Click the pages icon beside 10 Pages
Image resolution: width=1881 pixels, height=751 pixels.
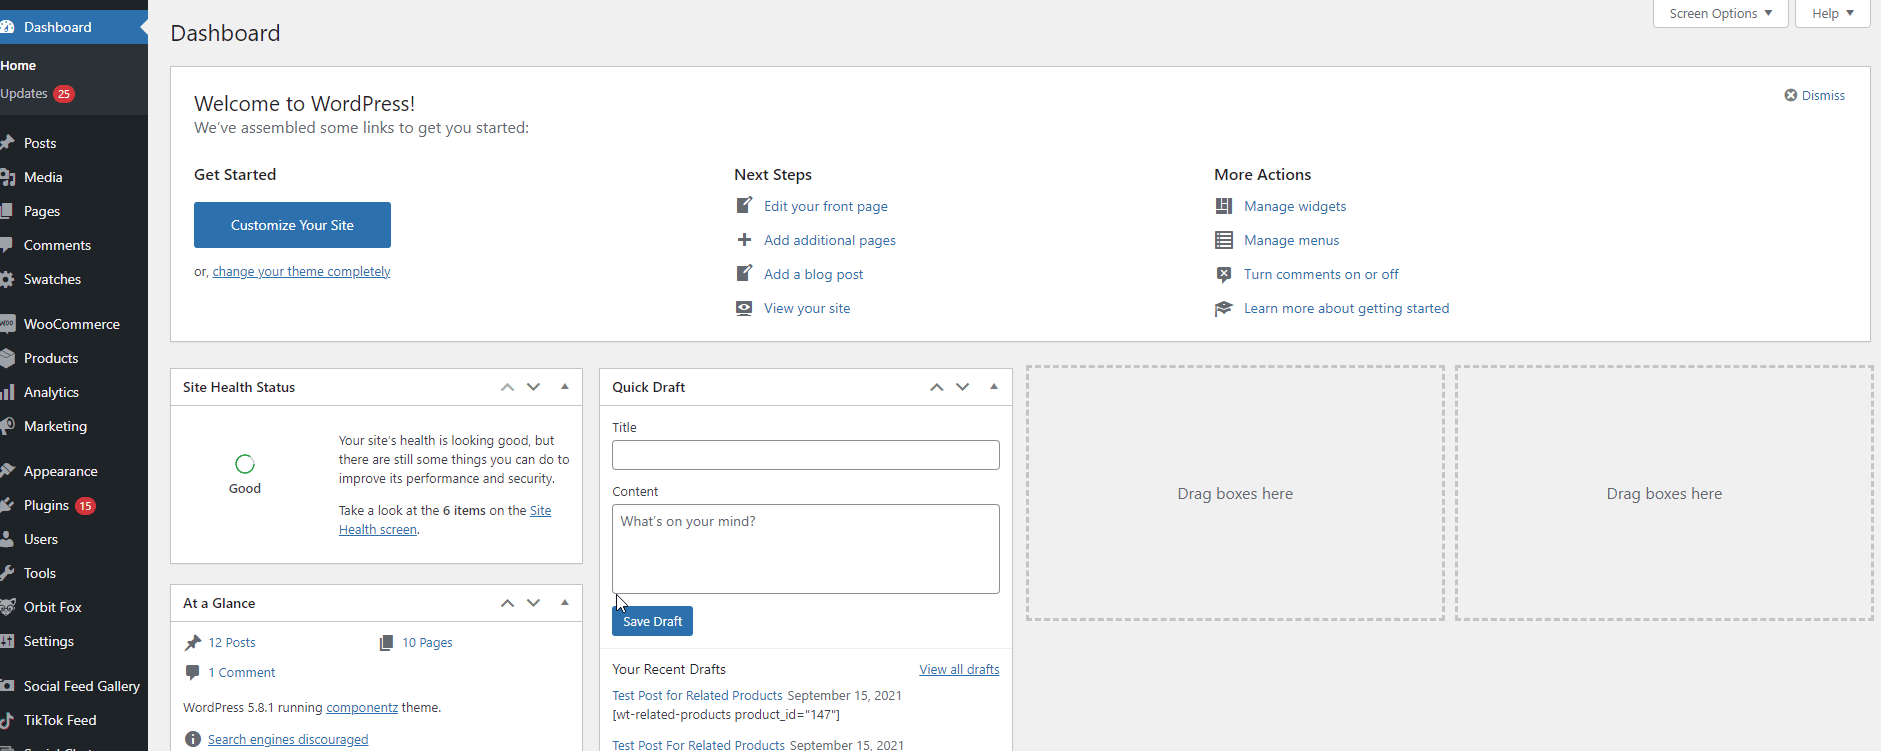(x=386, y=643)
